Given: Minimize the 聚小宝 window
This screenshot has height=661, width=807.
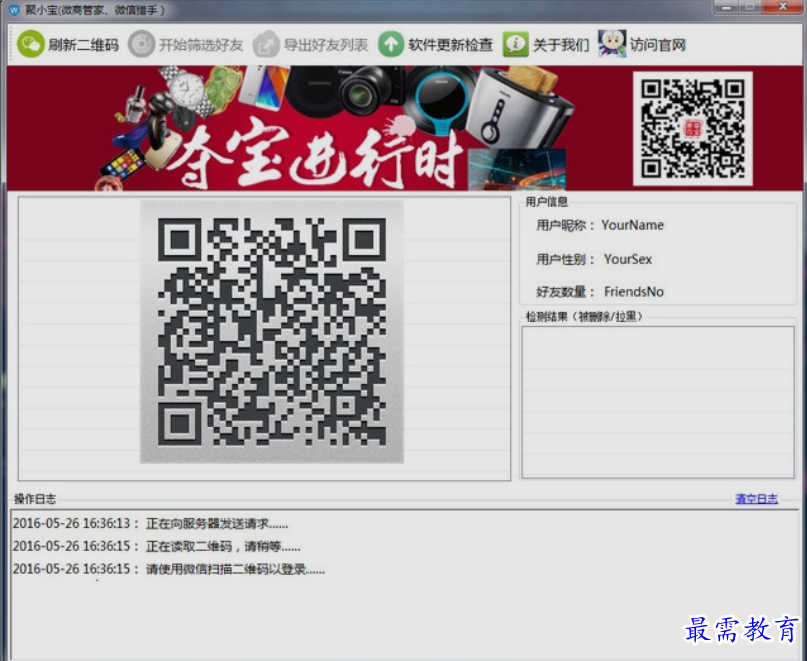Looking at the screenshot, I should [726, 7].
